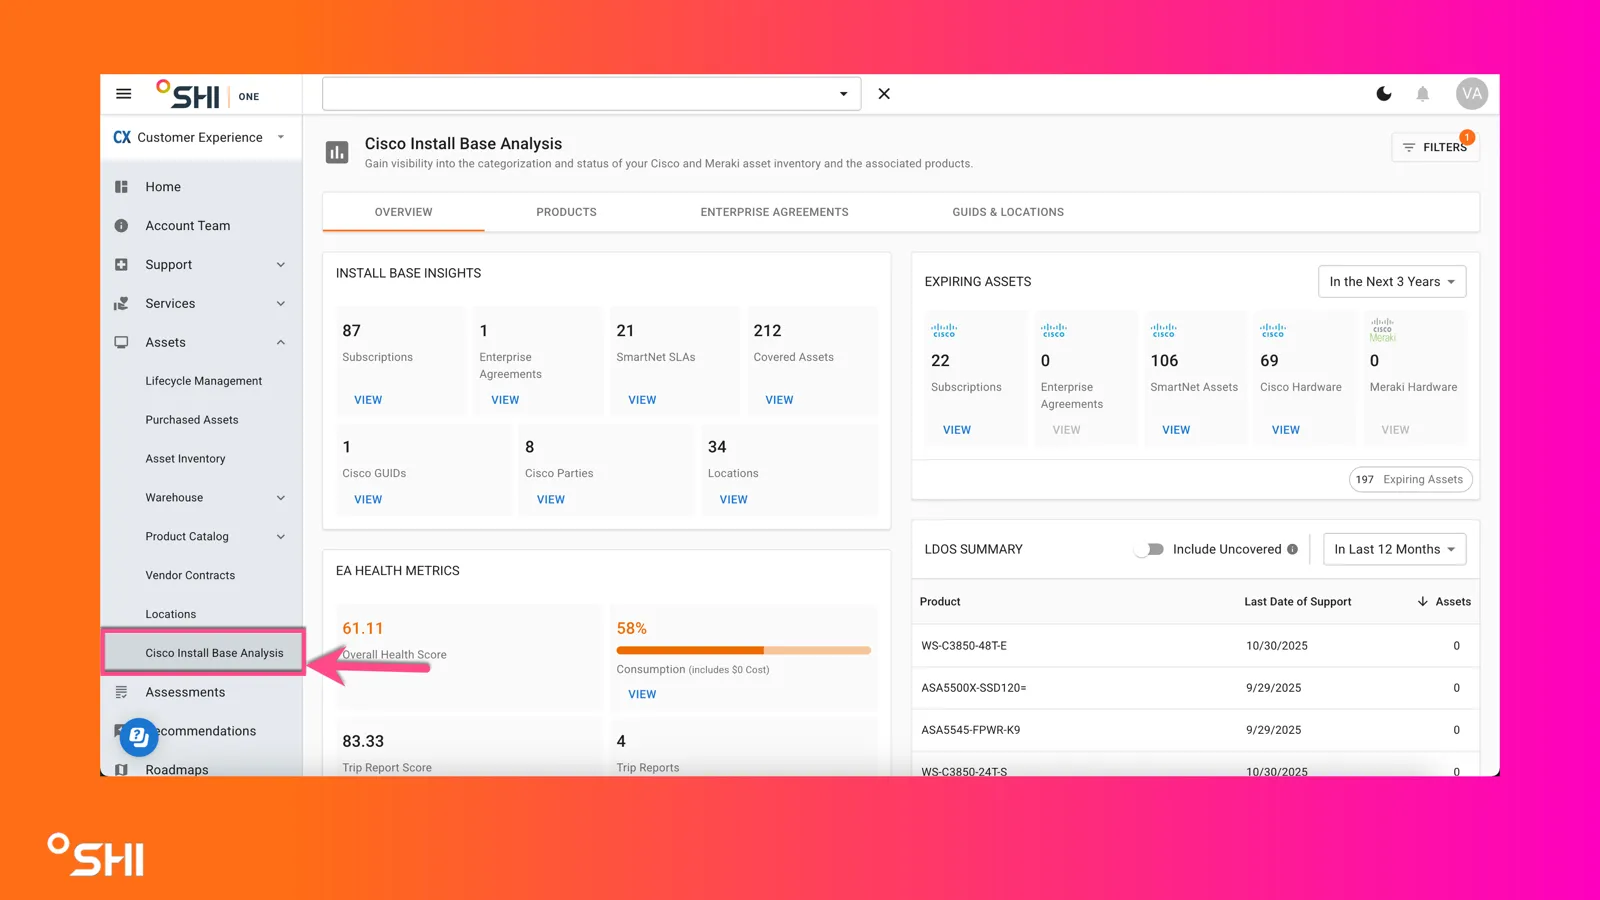View the Cisco GUIDs insight
The image size is (1600, 900).
pos(368,499)
